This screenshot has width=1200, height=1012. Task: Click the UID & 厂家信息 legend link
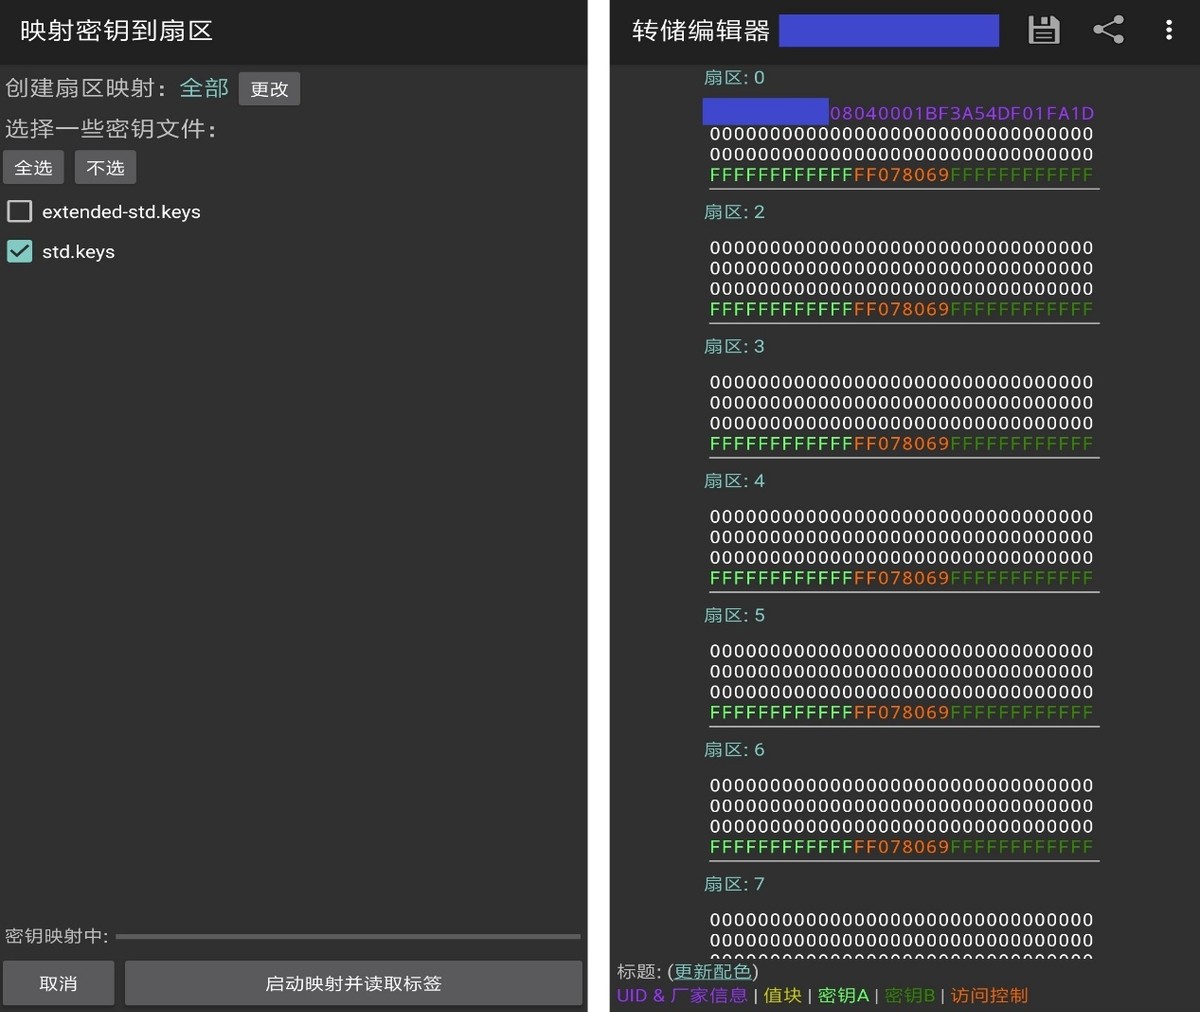click(681, 995)
